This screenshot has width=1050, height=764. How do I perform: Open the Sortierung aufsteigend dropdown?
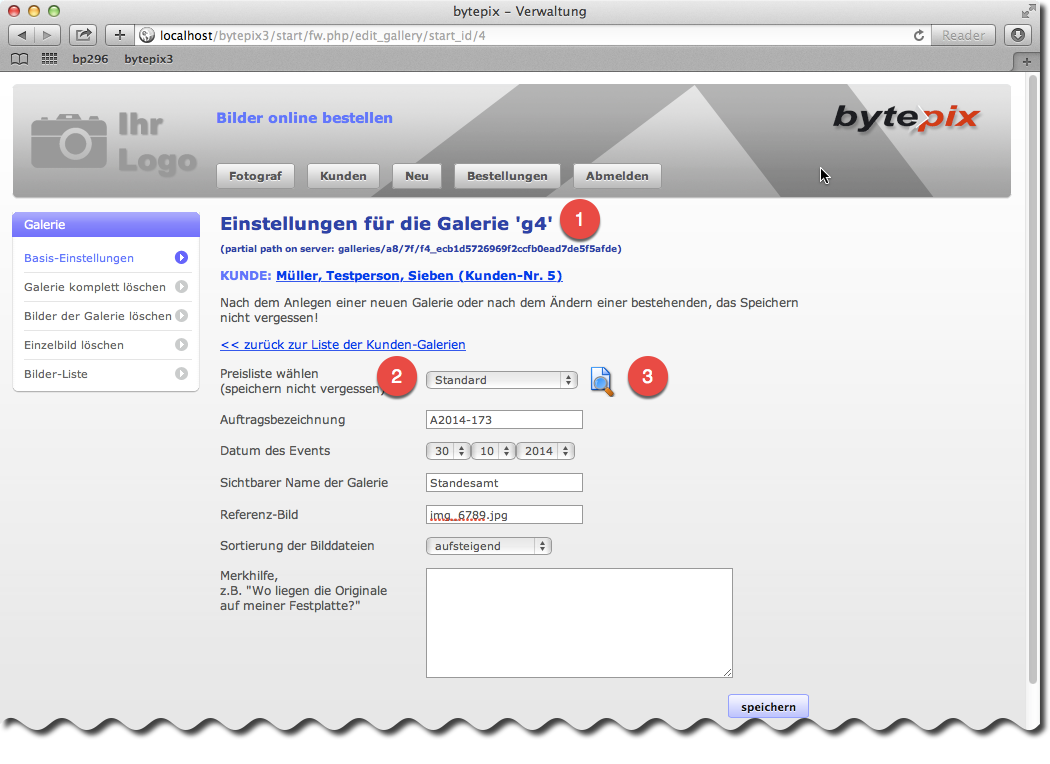click(x=489, y=546)
